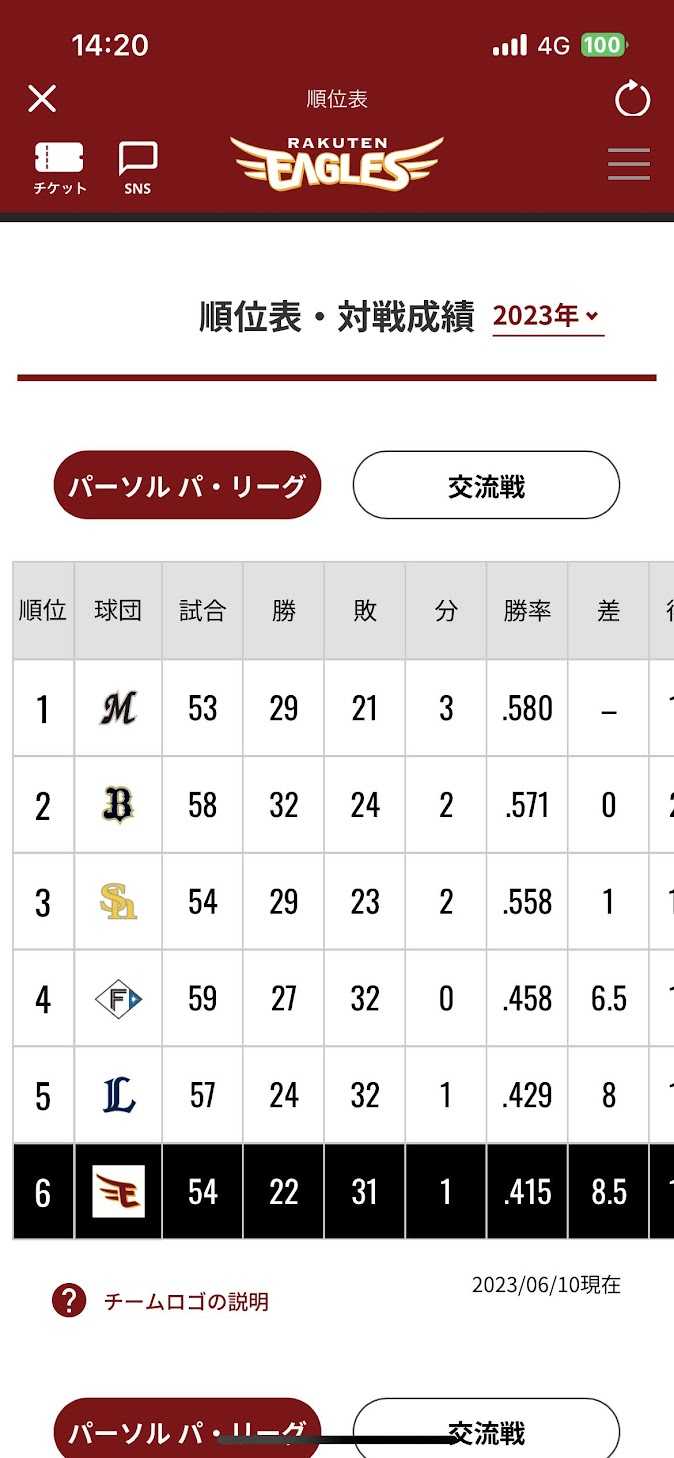The width and height of the screenshot is (674, 1458).
Task: Tap the Fighters team logo
Action: click(x=118, y=998)
